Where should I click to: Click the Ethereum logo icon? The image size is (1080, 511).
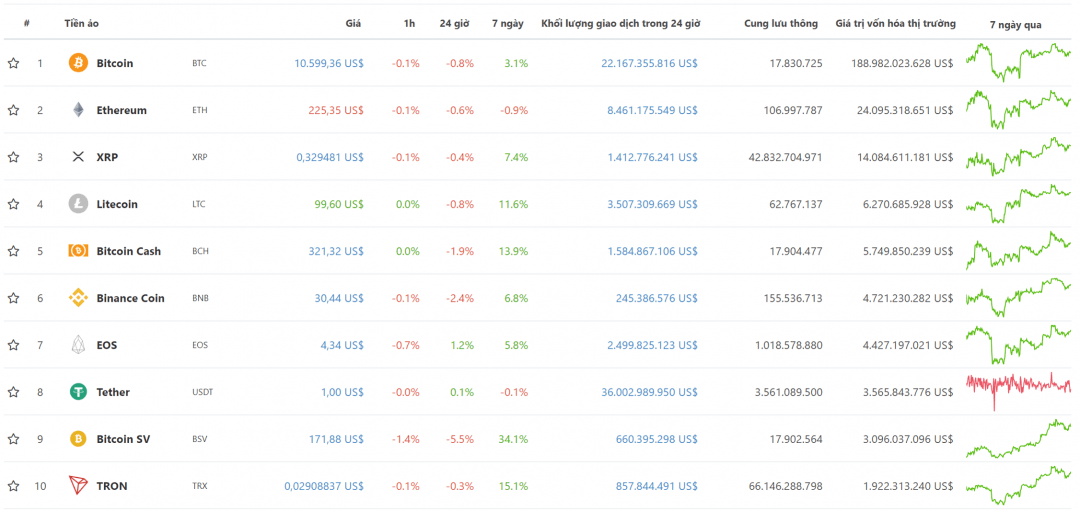pos(79,110)
